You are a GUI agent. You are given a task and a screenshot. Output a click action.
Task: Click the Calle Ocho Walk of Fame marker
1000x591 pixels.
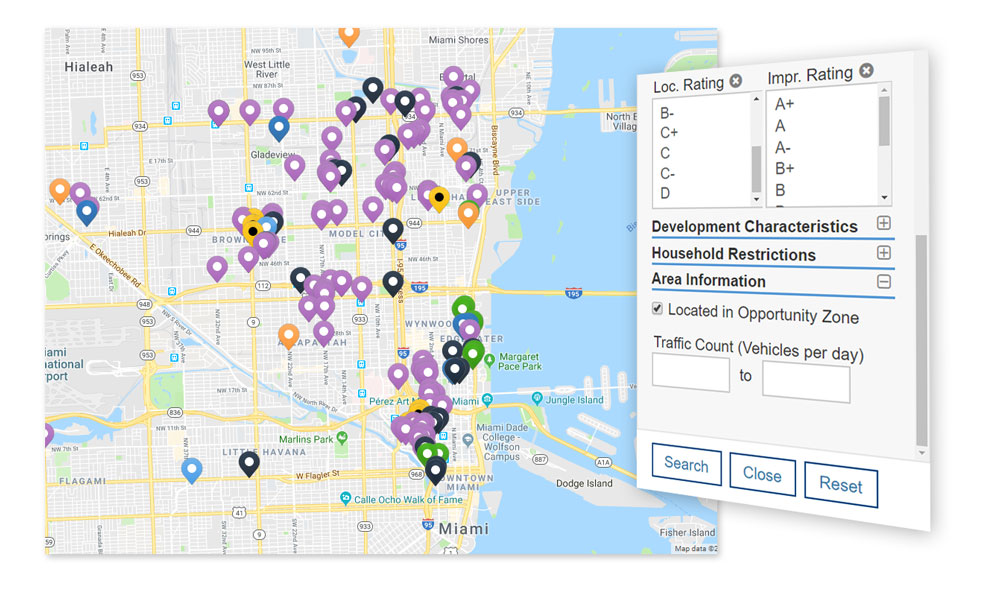[x=345, y=498]
